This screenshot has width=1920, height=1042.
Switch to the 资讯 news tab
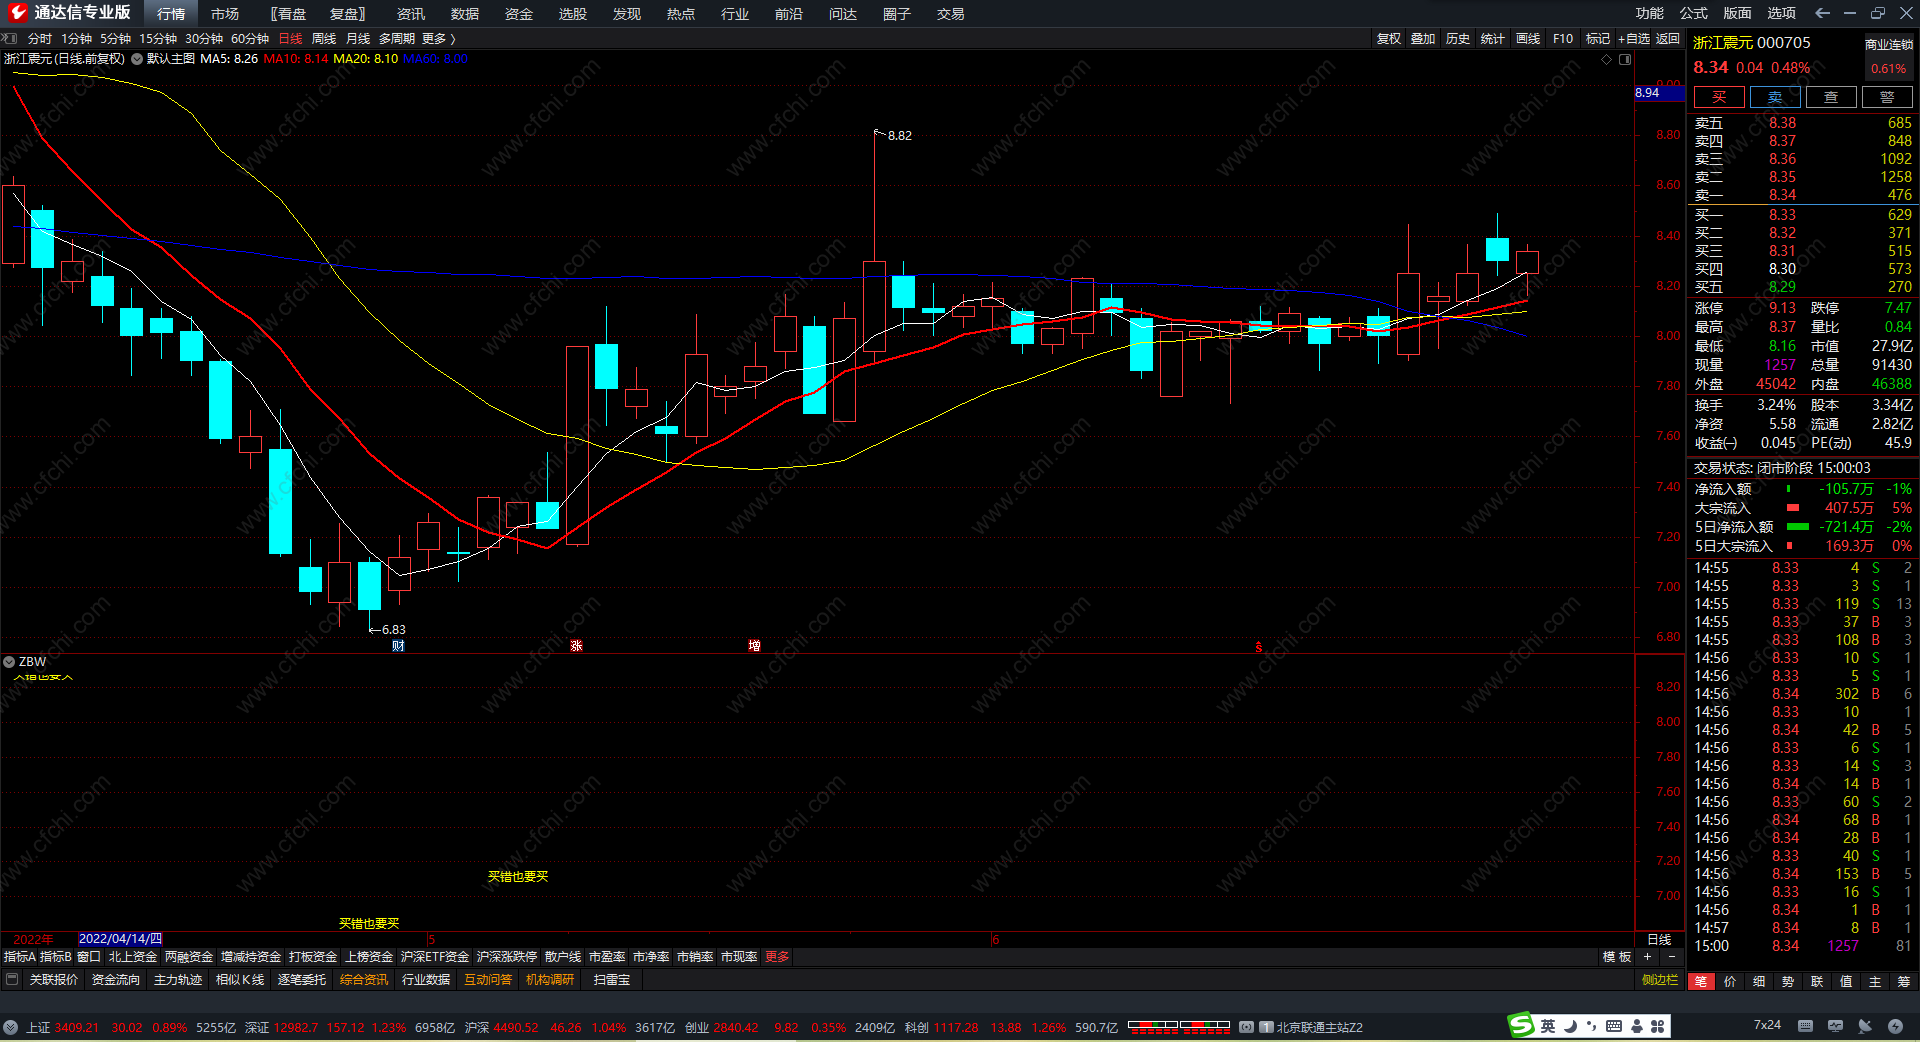[x=411, y=14]
